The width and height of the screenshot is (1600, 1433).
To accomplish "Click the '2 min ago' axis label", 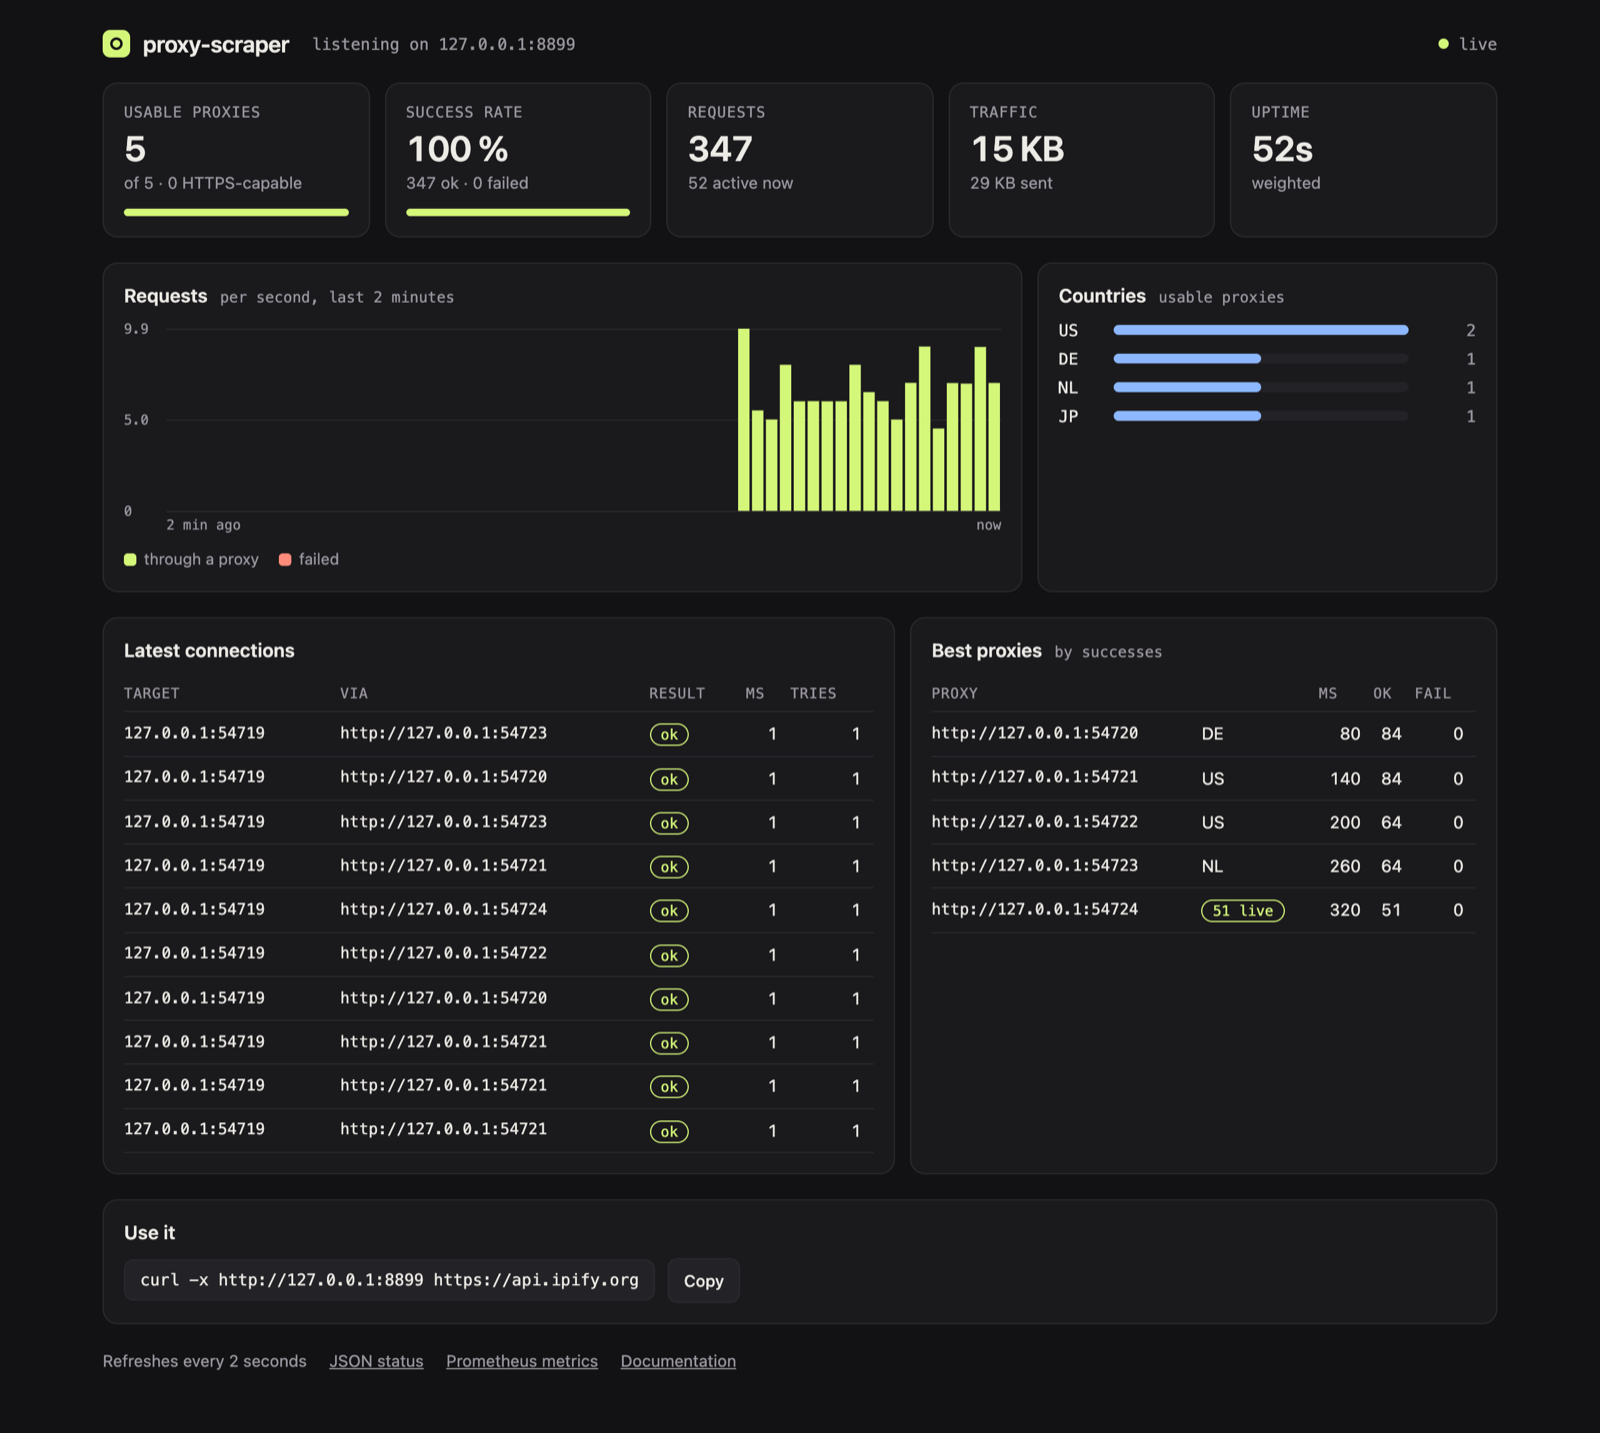I will (x=203, y=525).
